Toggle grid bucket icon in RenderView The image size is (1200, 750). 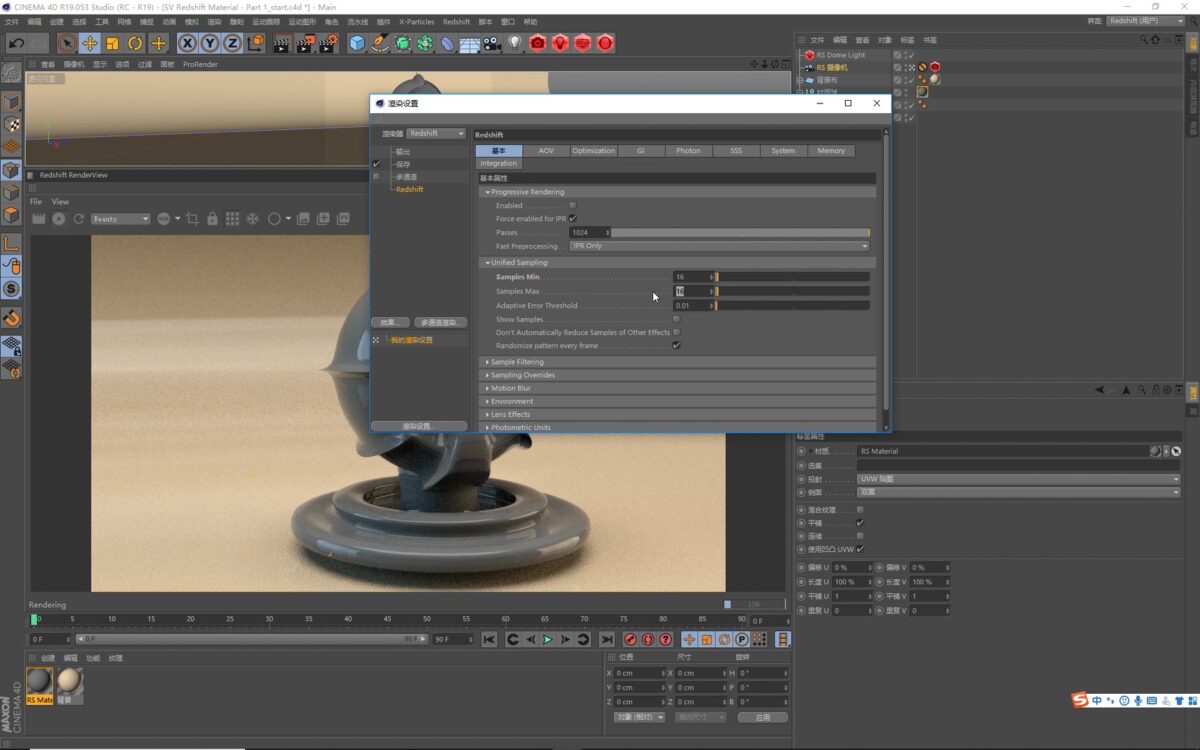[232, 218]
